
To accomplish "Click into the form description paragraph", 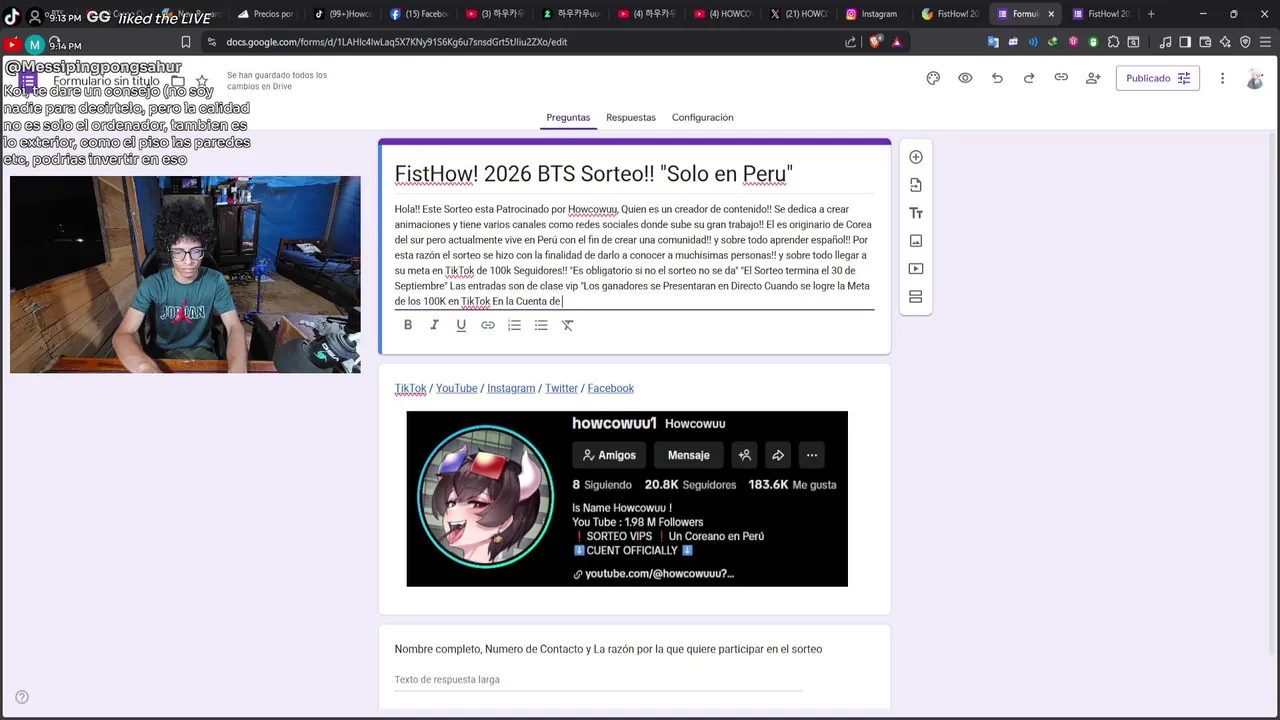I will 634,255.
